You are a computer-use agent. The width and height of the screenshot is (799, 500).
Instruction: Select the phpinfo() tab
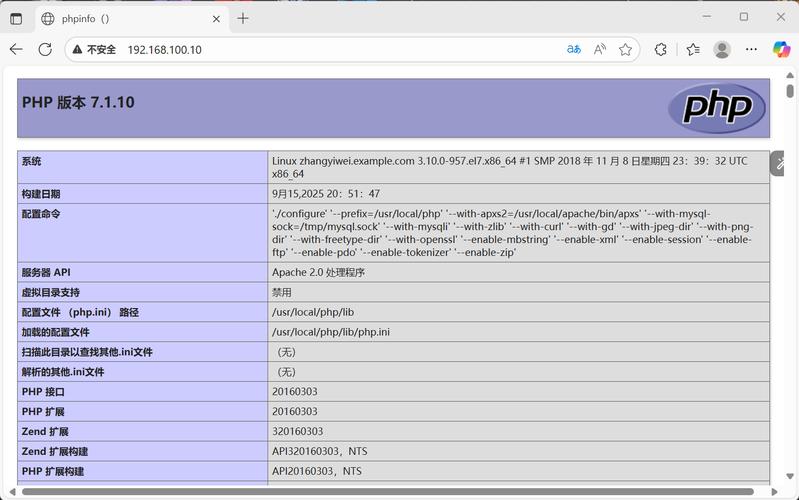click(x=132, y=19)
